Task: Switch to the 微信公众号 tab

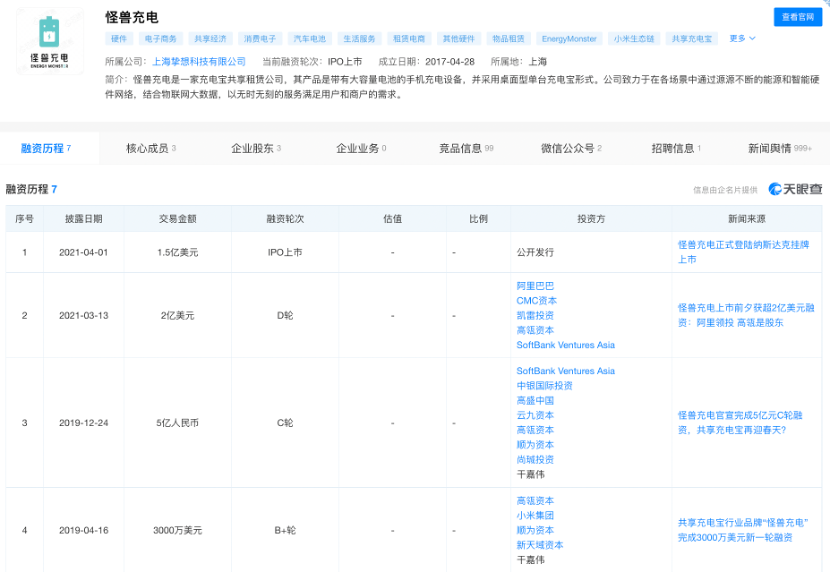Action: tap(571, 148)
